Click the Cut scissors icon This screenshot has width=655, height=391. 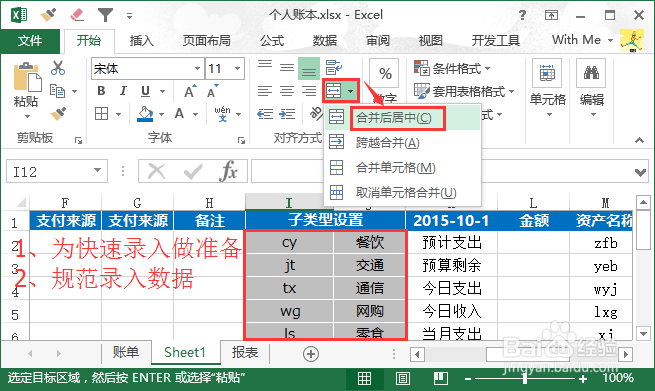(58, 68)
